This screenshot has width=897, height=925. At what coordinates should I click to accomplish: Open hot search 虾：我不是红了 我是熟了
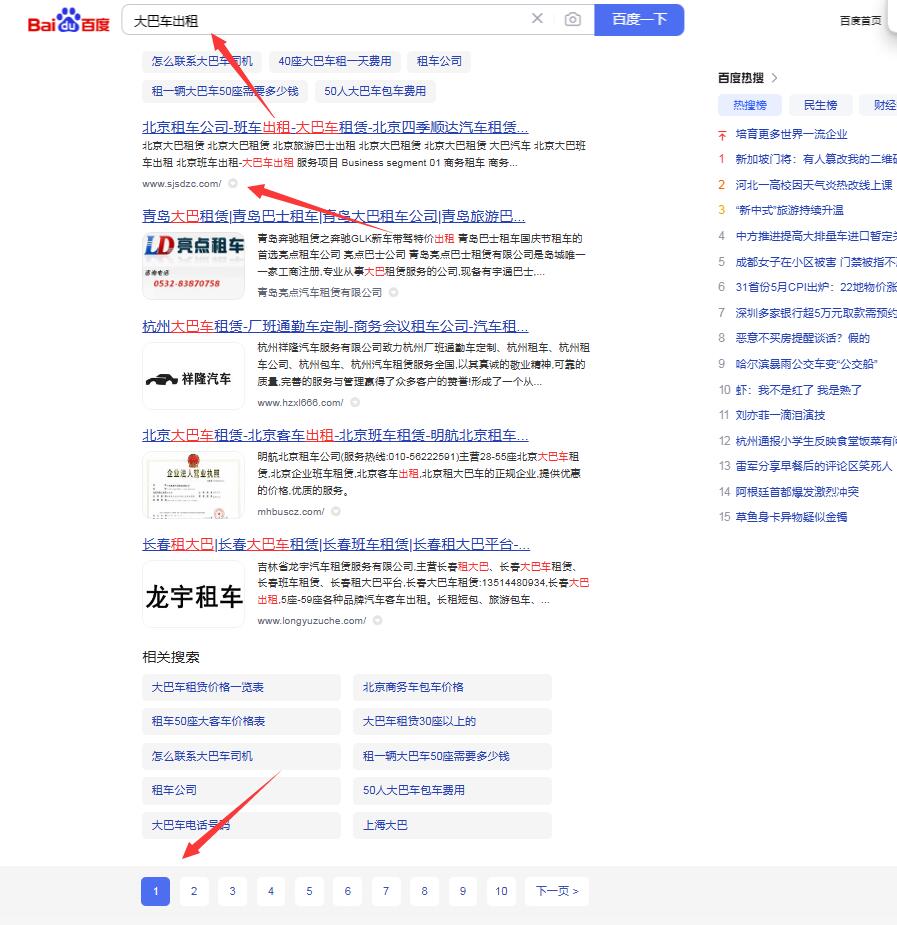click(799, 390)
